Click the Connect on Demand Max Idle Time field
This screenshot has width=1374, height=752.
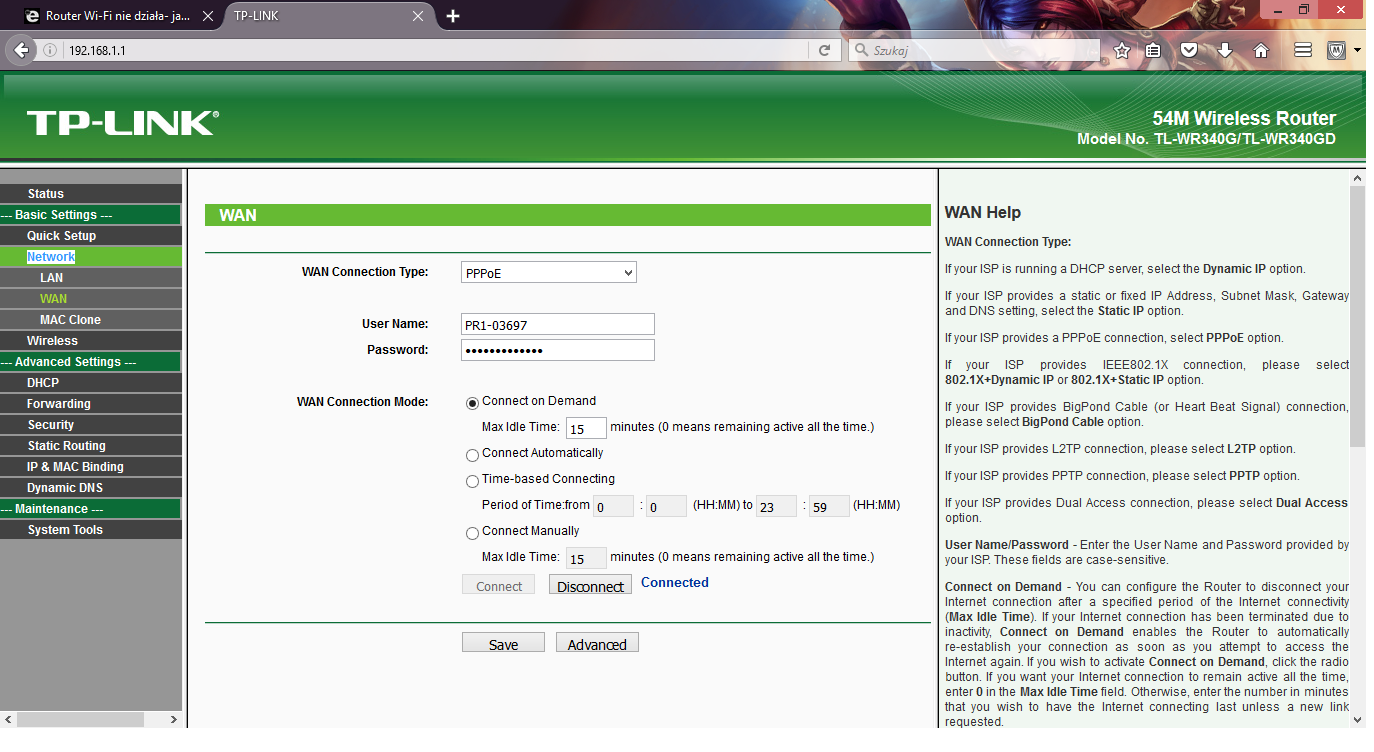coord(586,428)
